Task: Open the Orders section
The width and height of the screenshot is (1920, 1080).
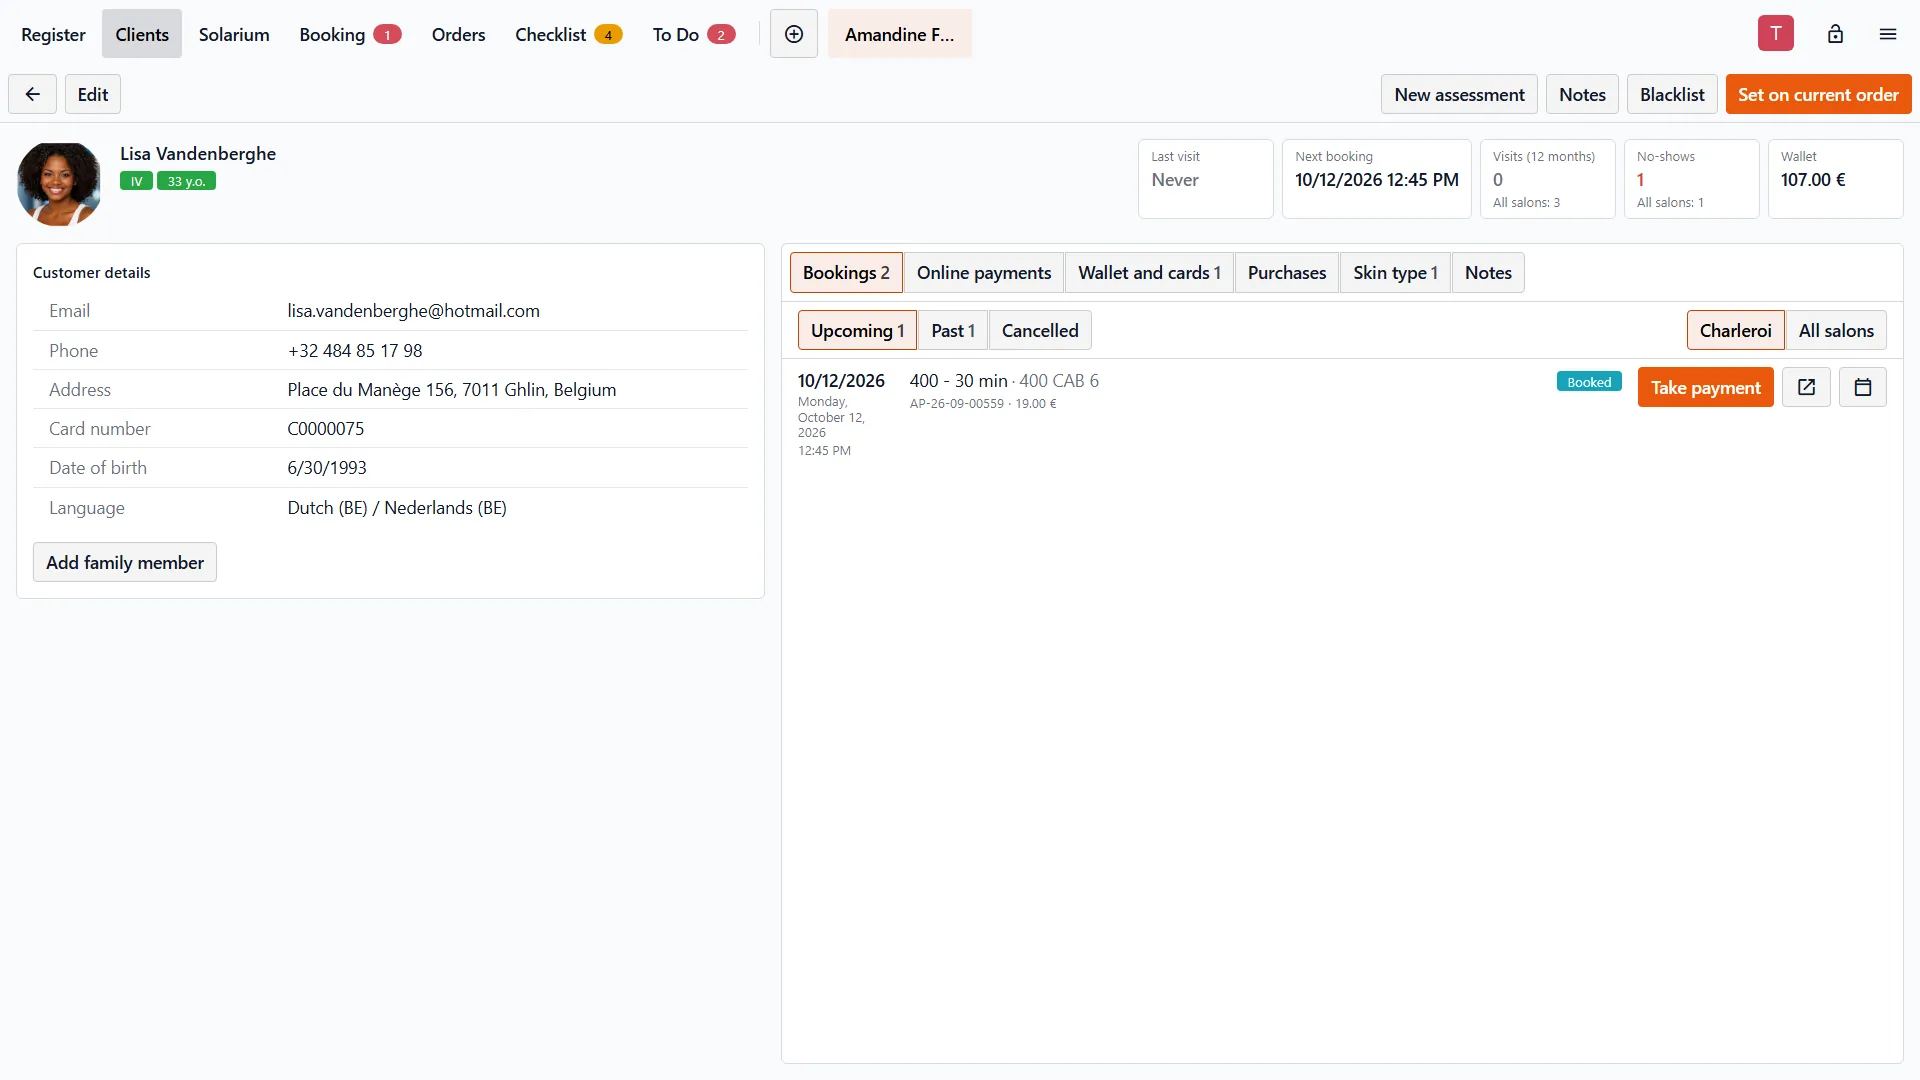Action: [x=458, y=34]
